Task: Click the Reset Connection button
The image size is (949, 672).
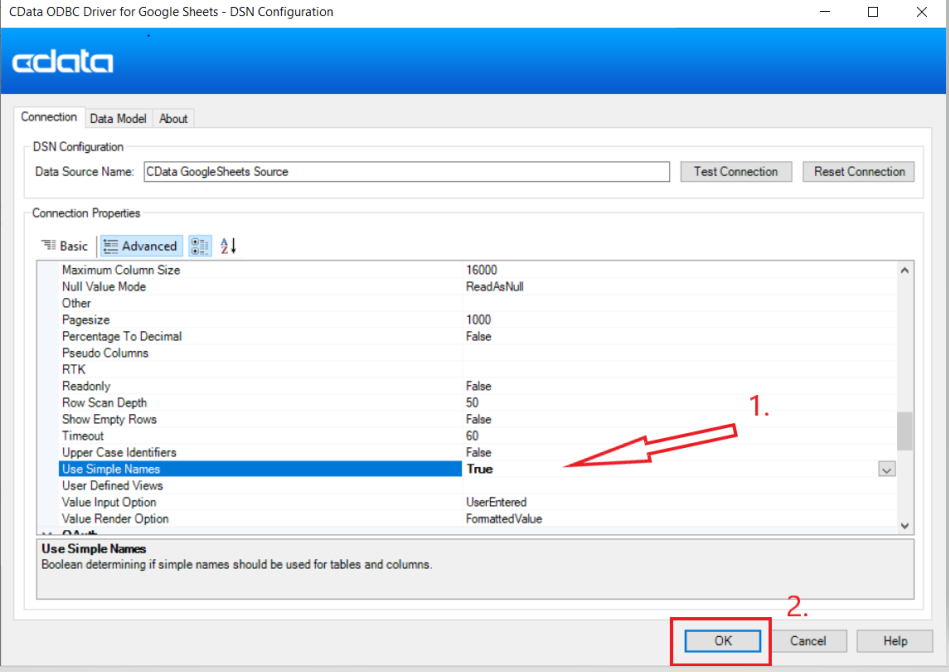Action: 859,171
